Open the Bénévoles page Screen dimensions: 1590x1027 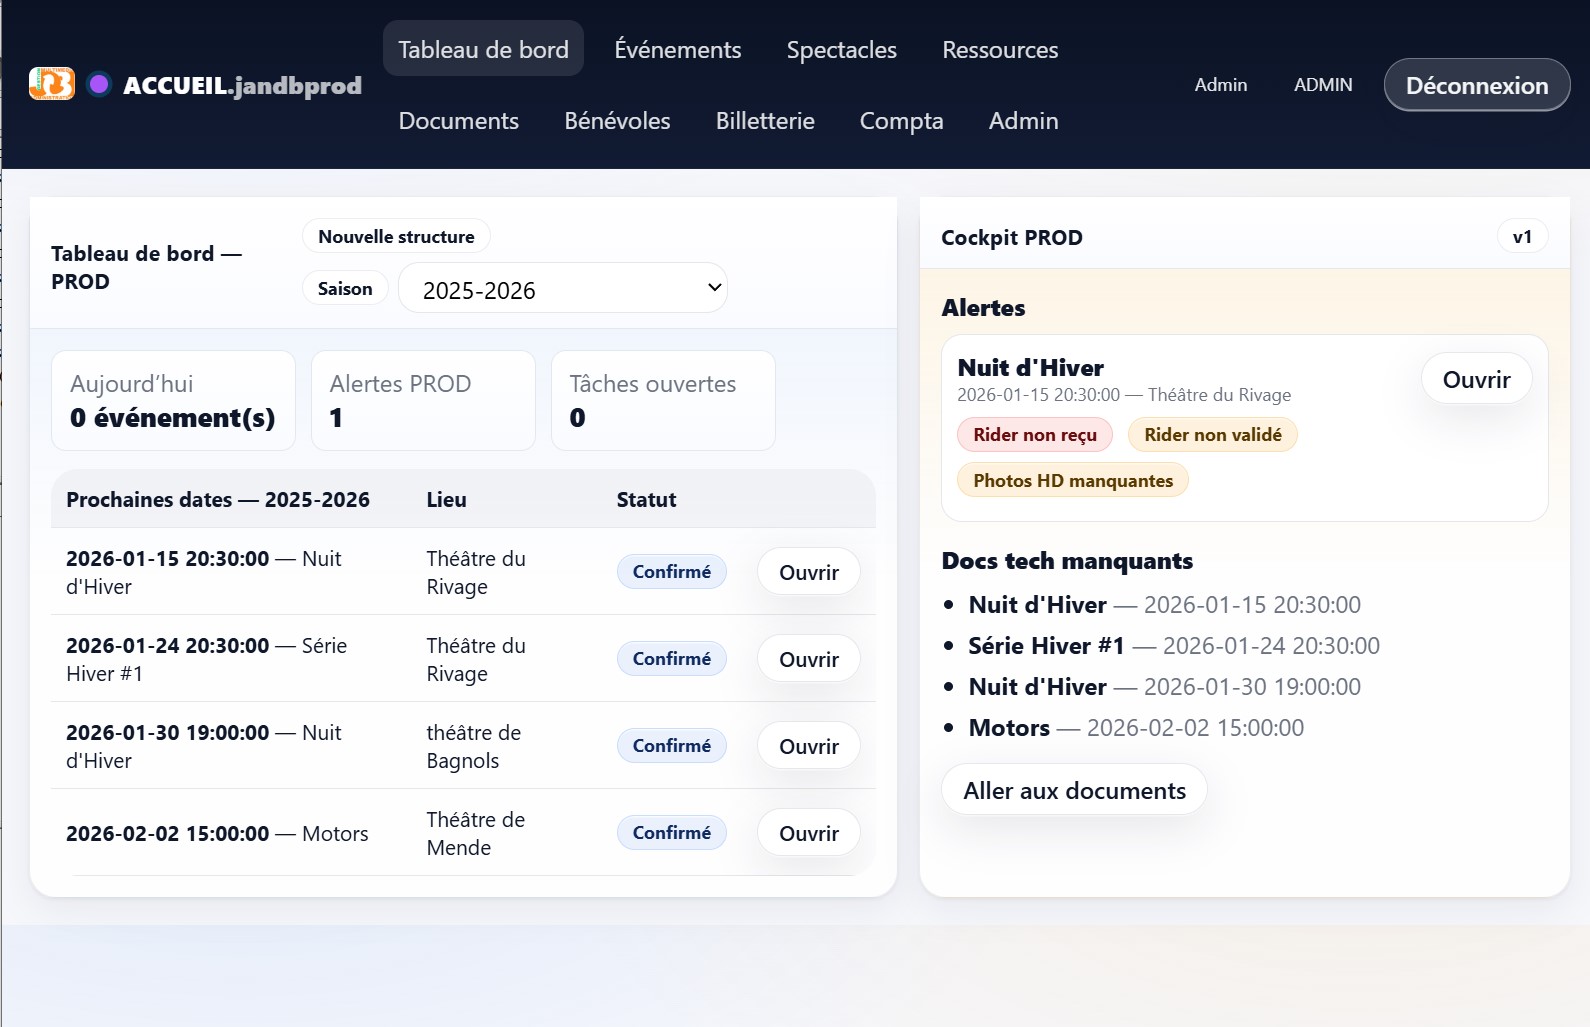coord(617,121)
